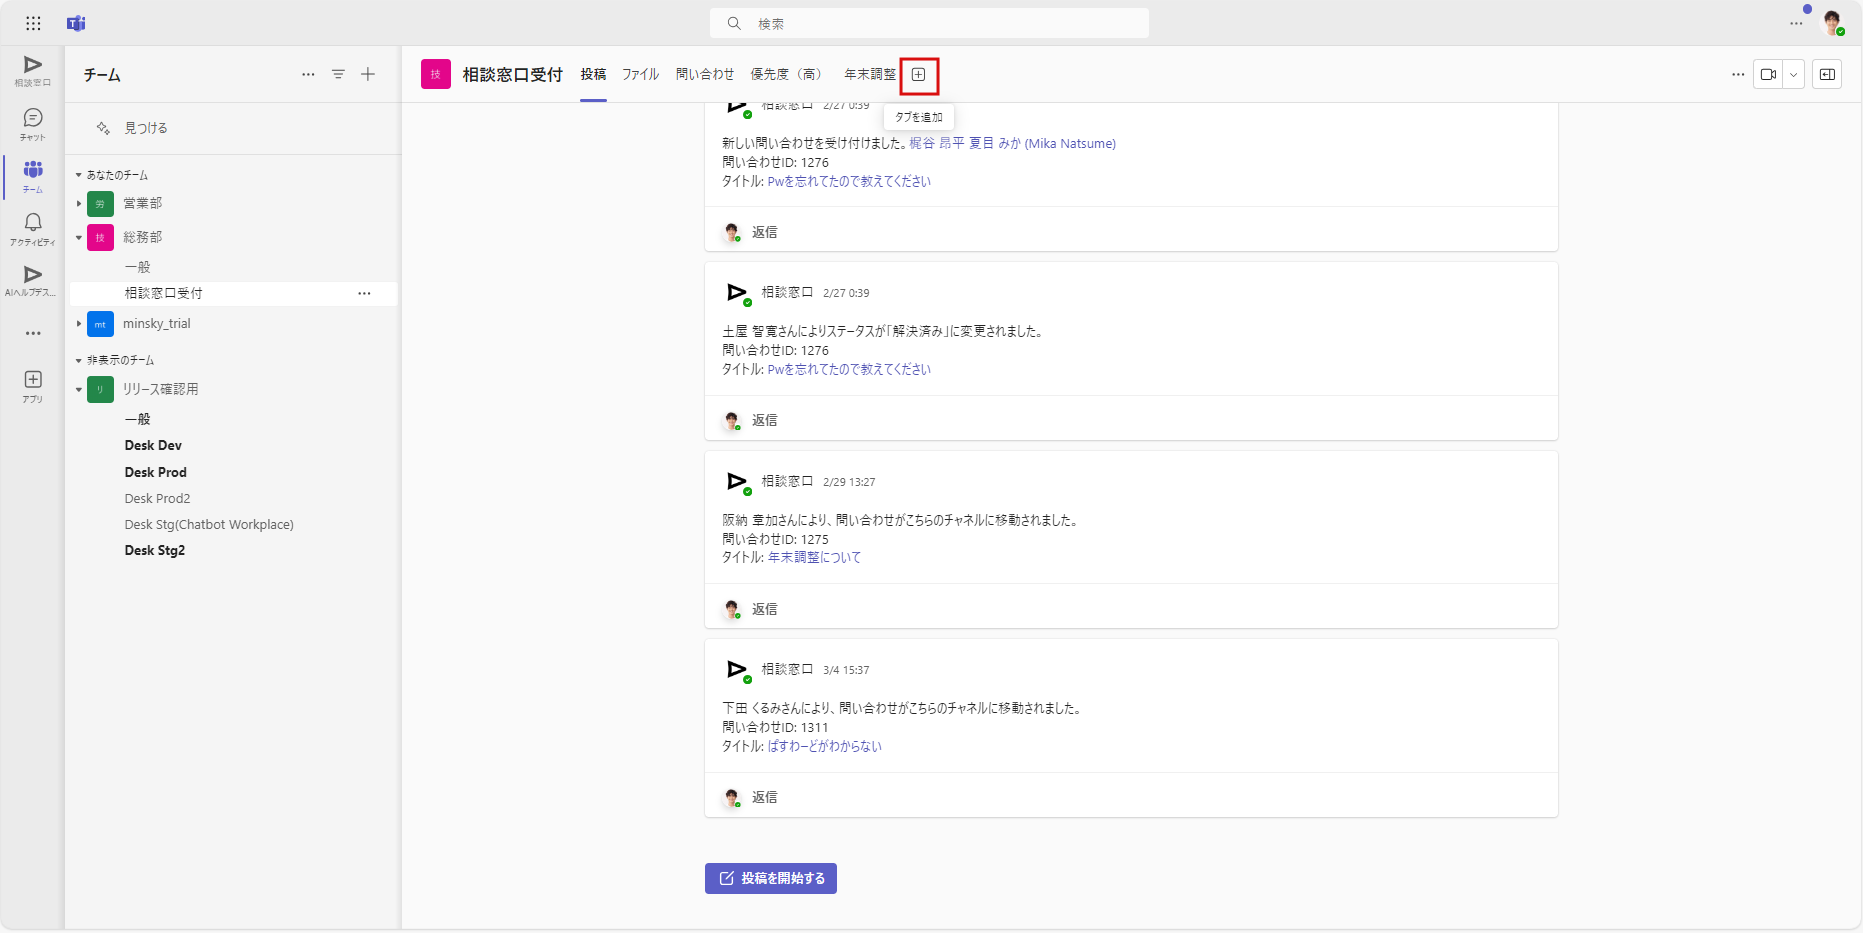Collapse 非表示のチーム section

coord(79,360)
